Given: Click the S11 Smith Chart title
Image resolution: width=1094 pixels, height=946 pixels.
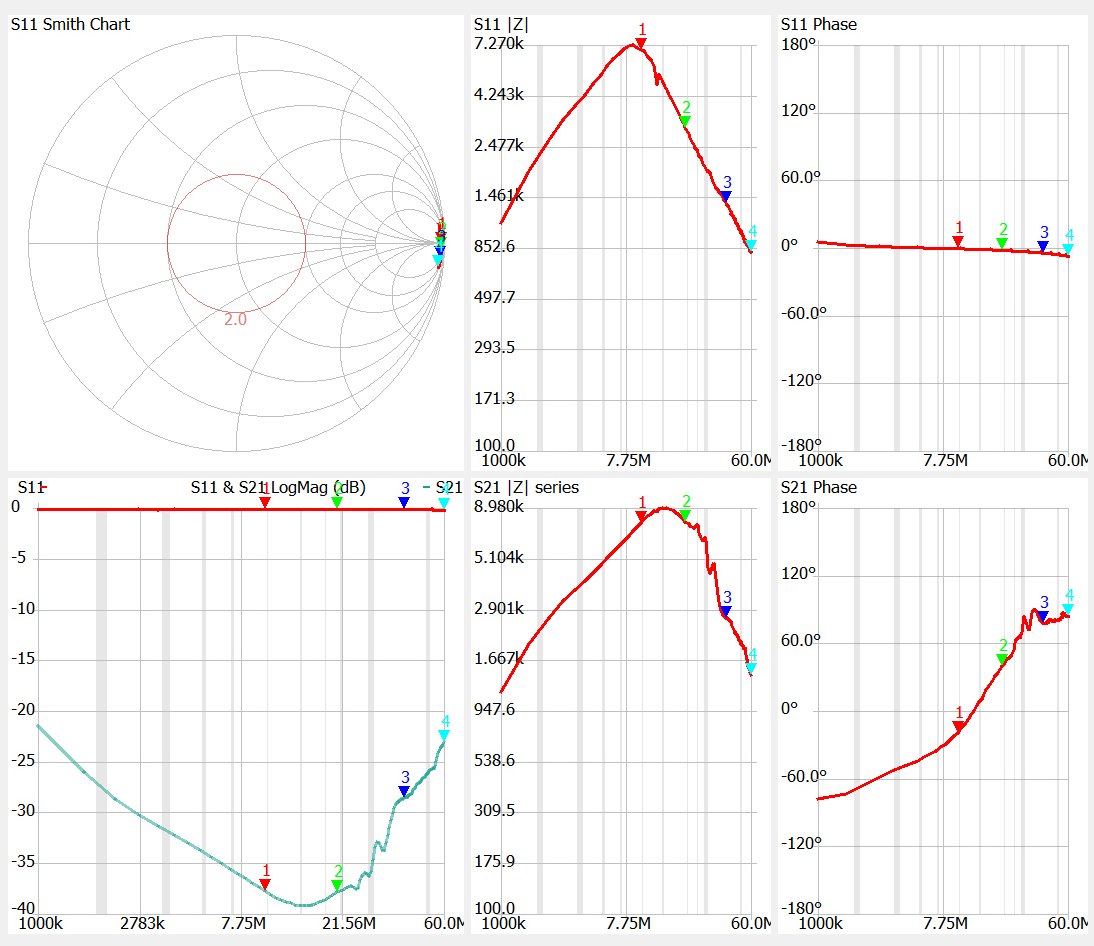Looking at the screenshot, I should pyautogui.click(x=70, y=24).
